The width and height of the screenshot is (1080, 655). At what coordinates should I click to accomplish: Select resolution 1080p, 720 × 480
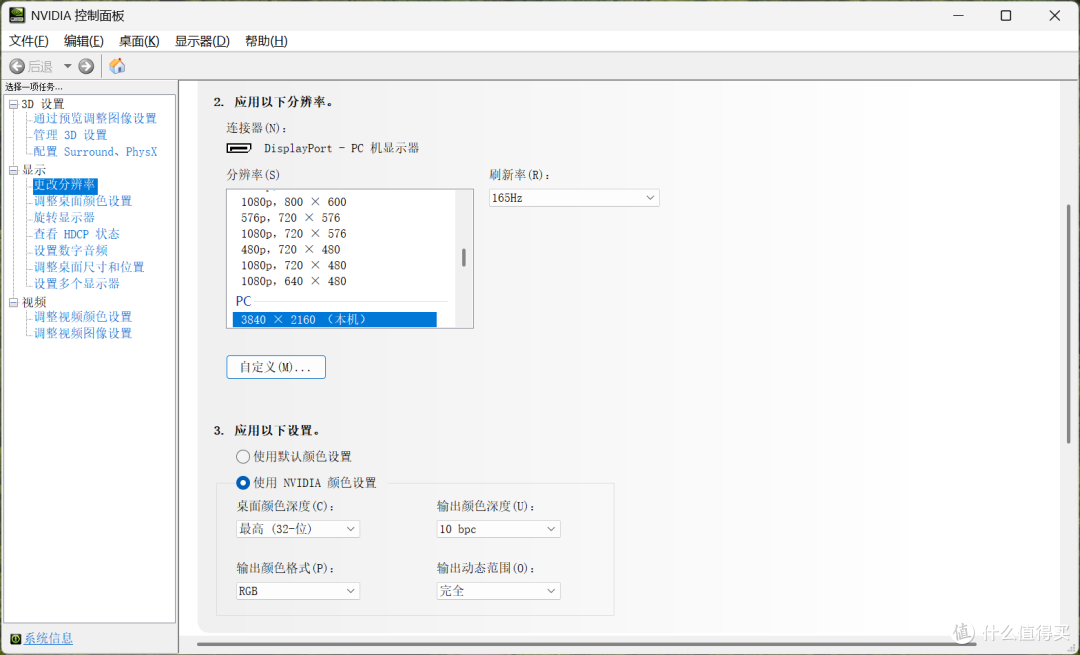point(293,265)
